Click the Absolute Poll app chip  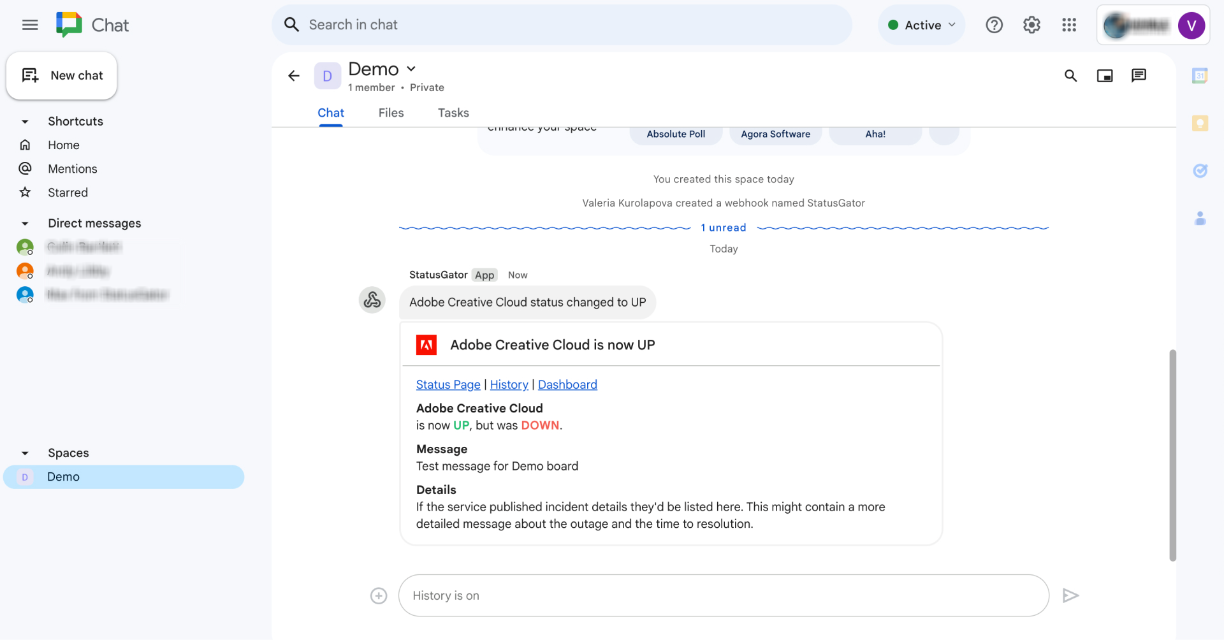[x=676, y=134]
